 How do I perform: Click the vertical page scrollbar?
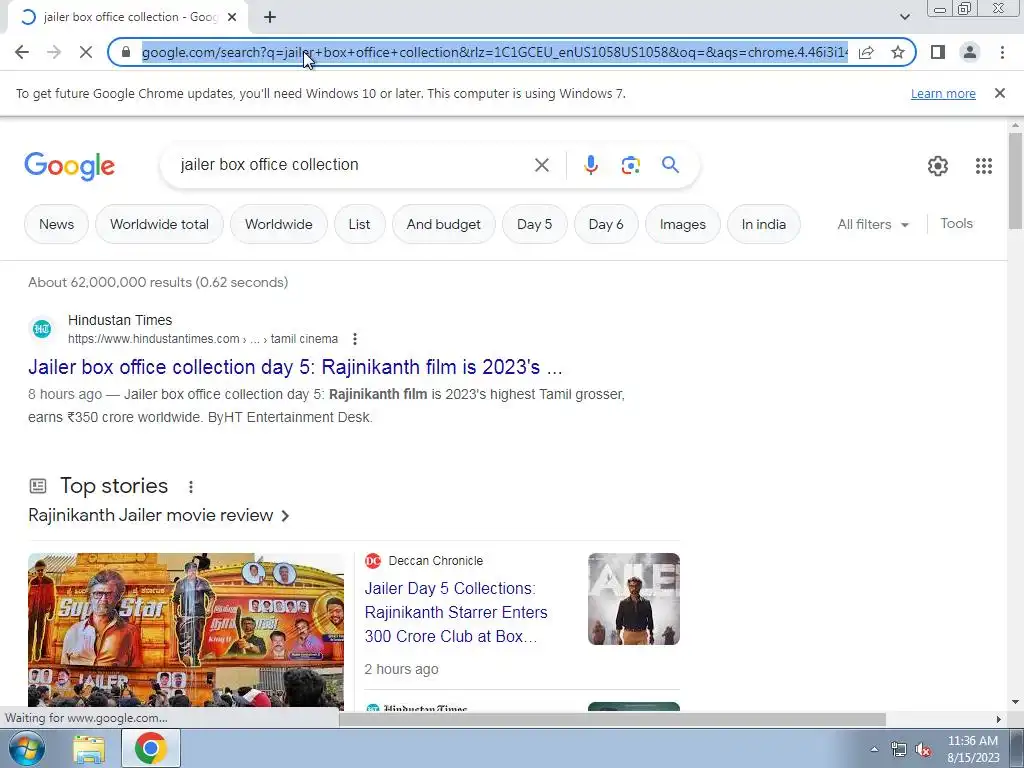1015,181
